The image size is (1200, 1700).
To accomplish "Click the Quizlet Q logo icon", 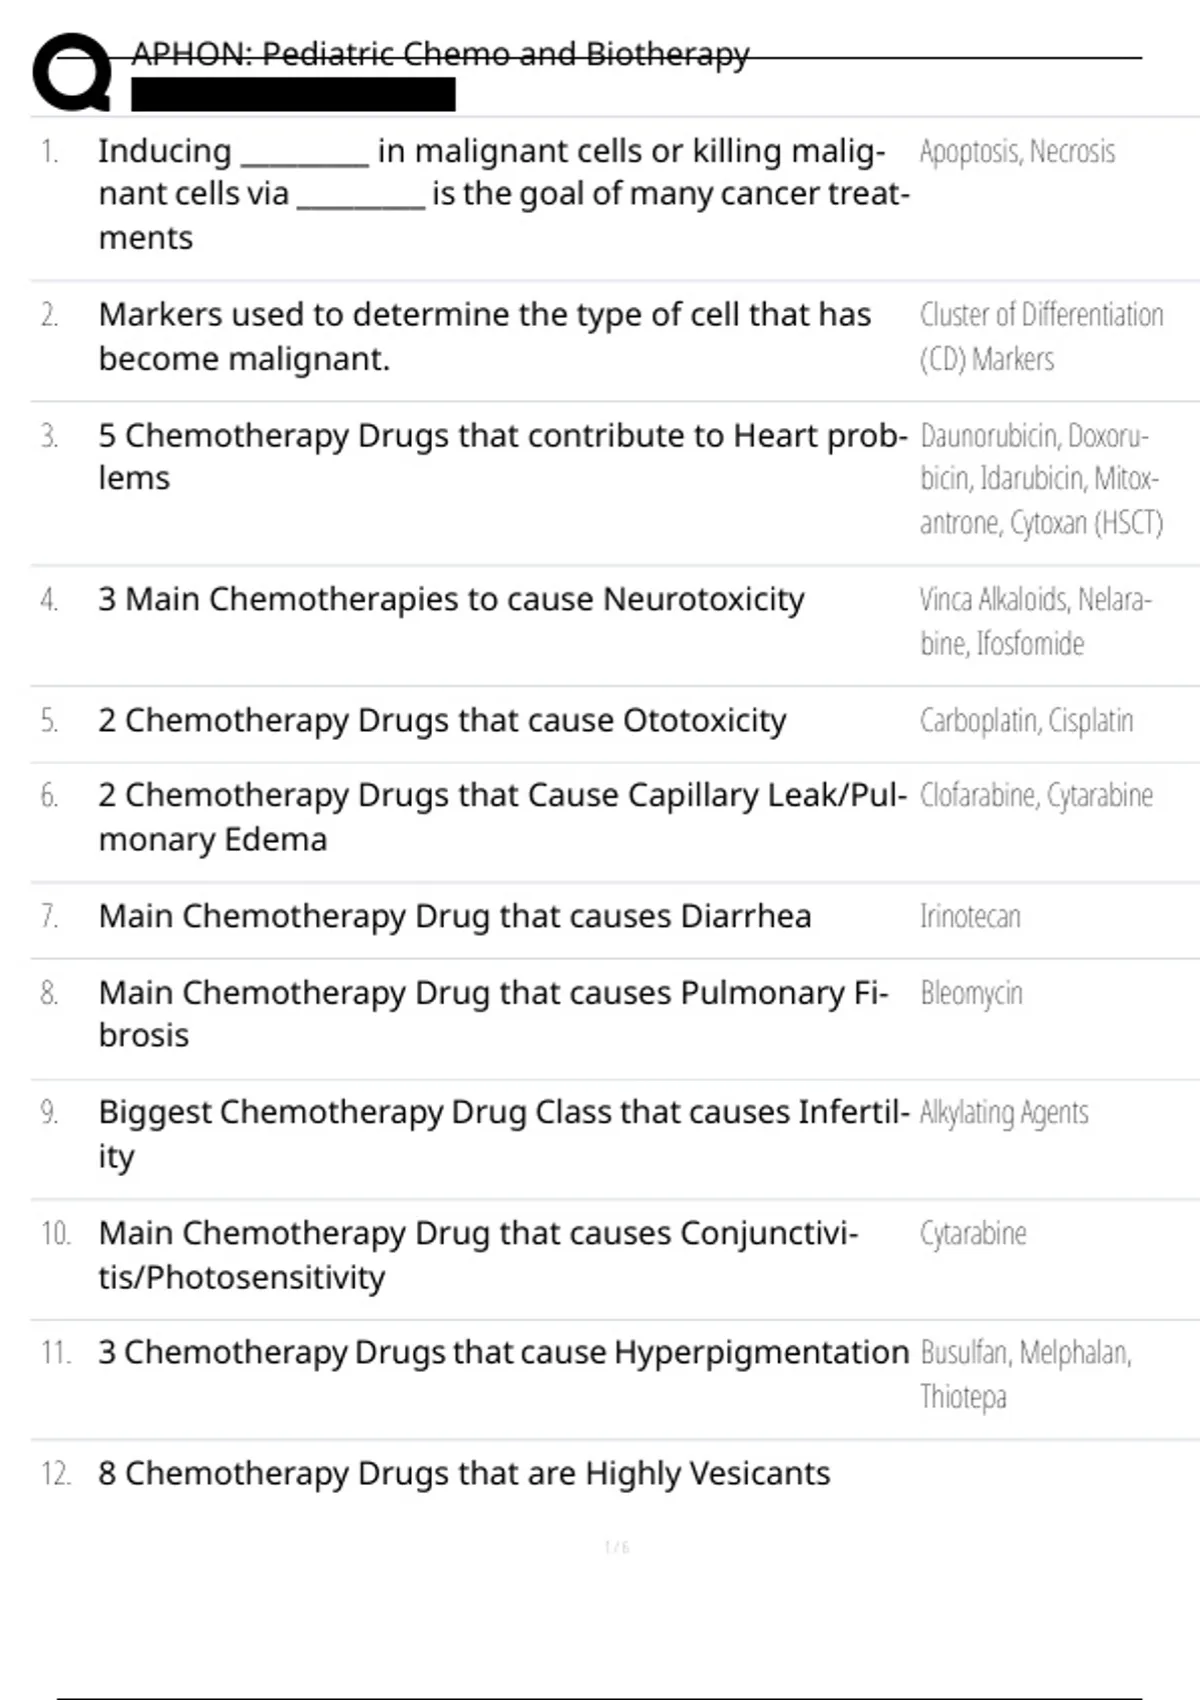I will 72,72.
